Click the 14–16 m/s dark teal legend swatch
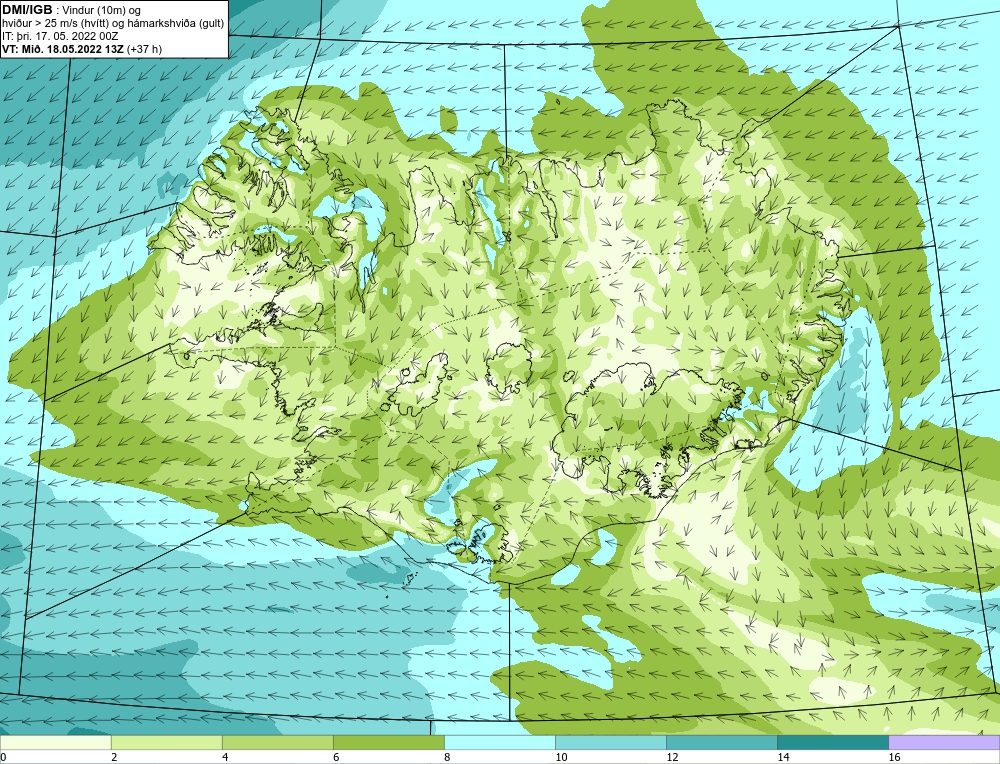1000x764 pixels. [832, 742]
